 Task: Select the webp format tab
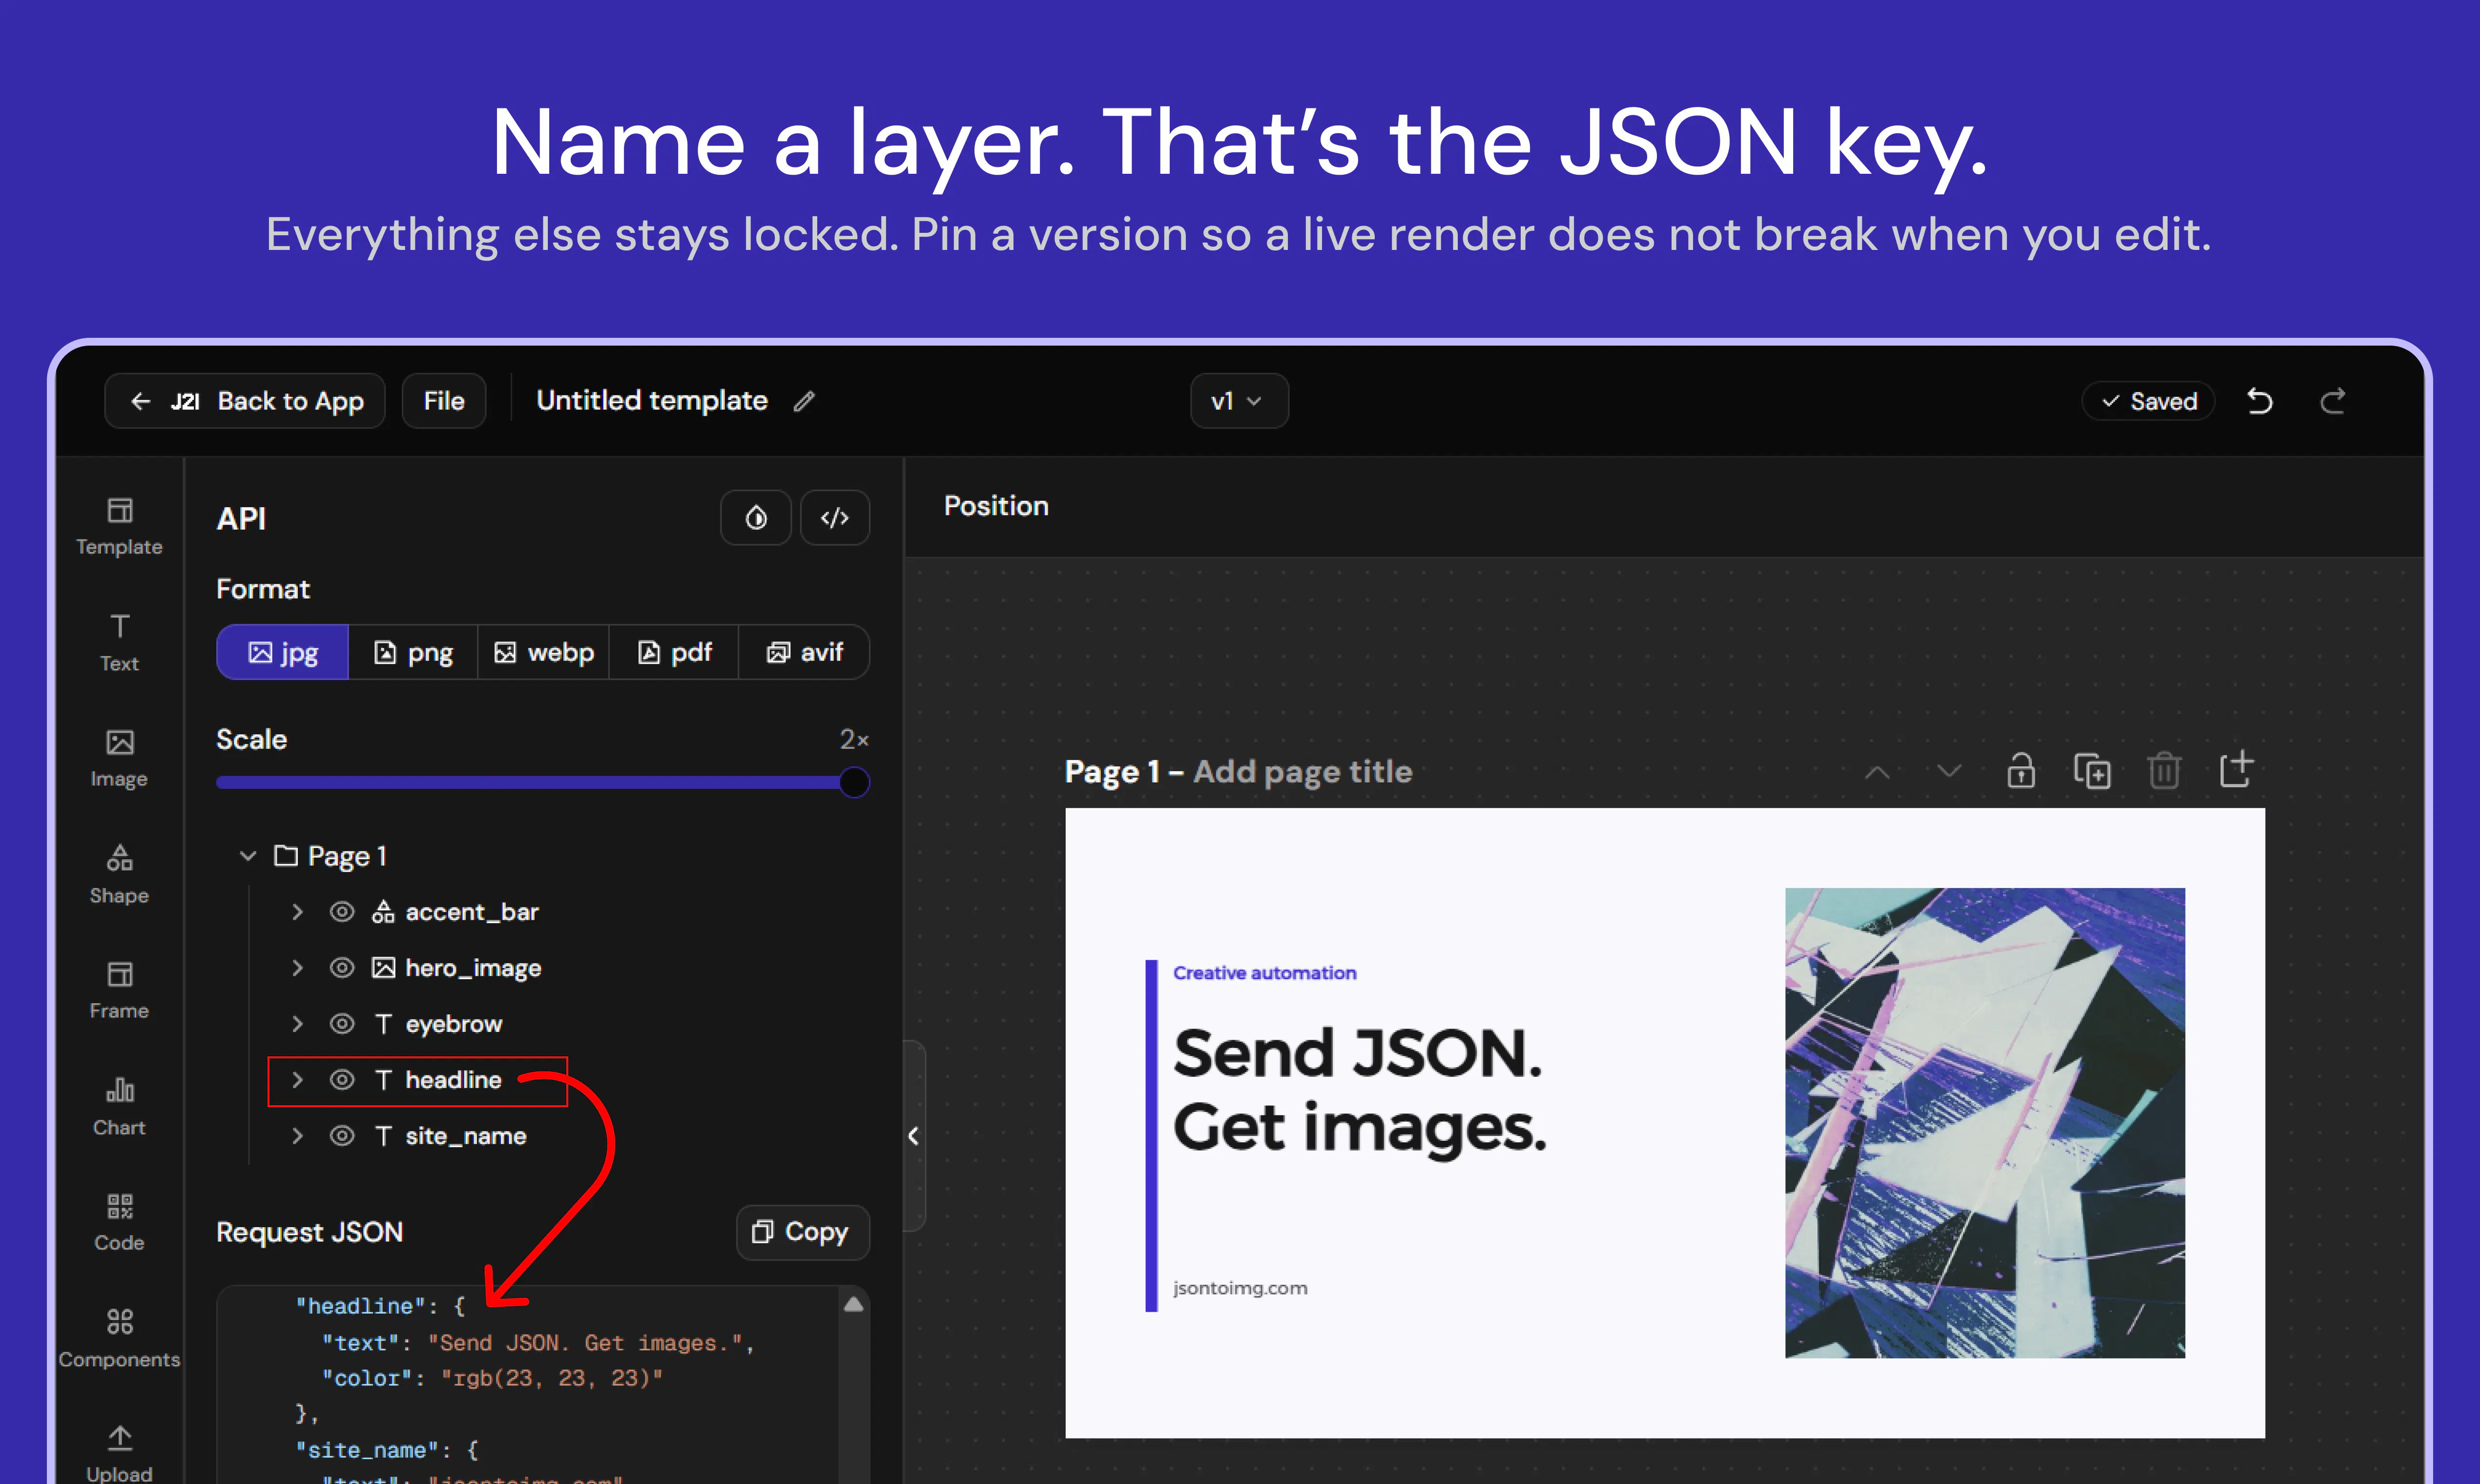click(x=544, y=653)
